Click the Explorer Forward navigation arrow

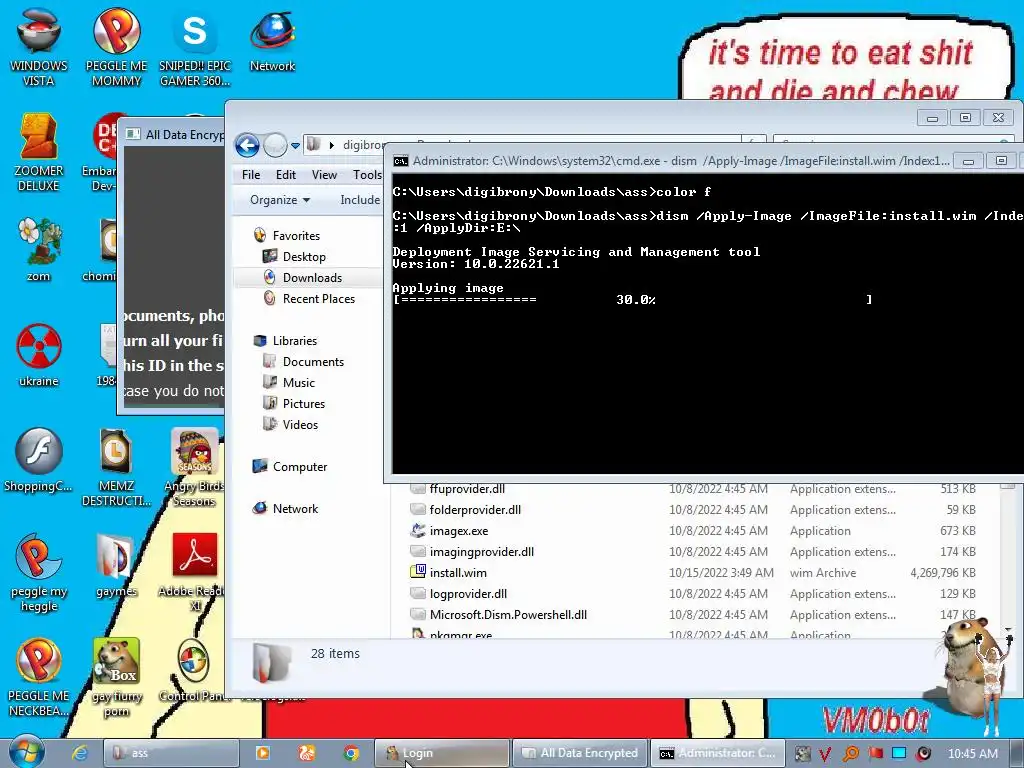click(x=275, y=145)
